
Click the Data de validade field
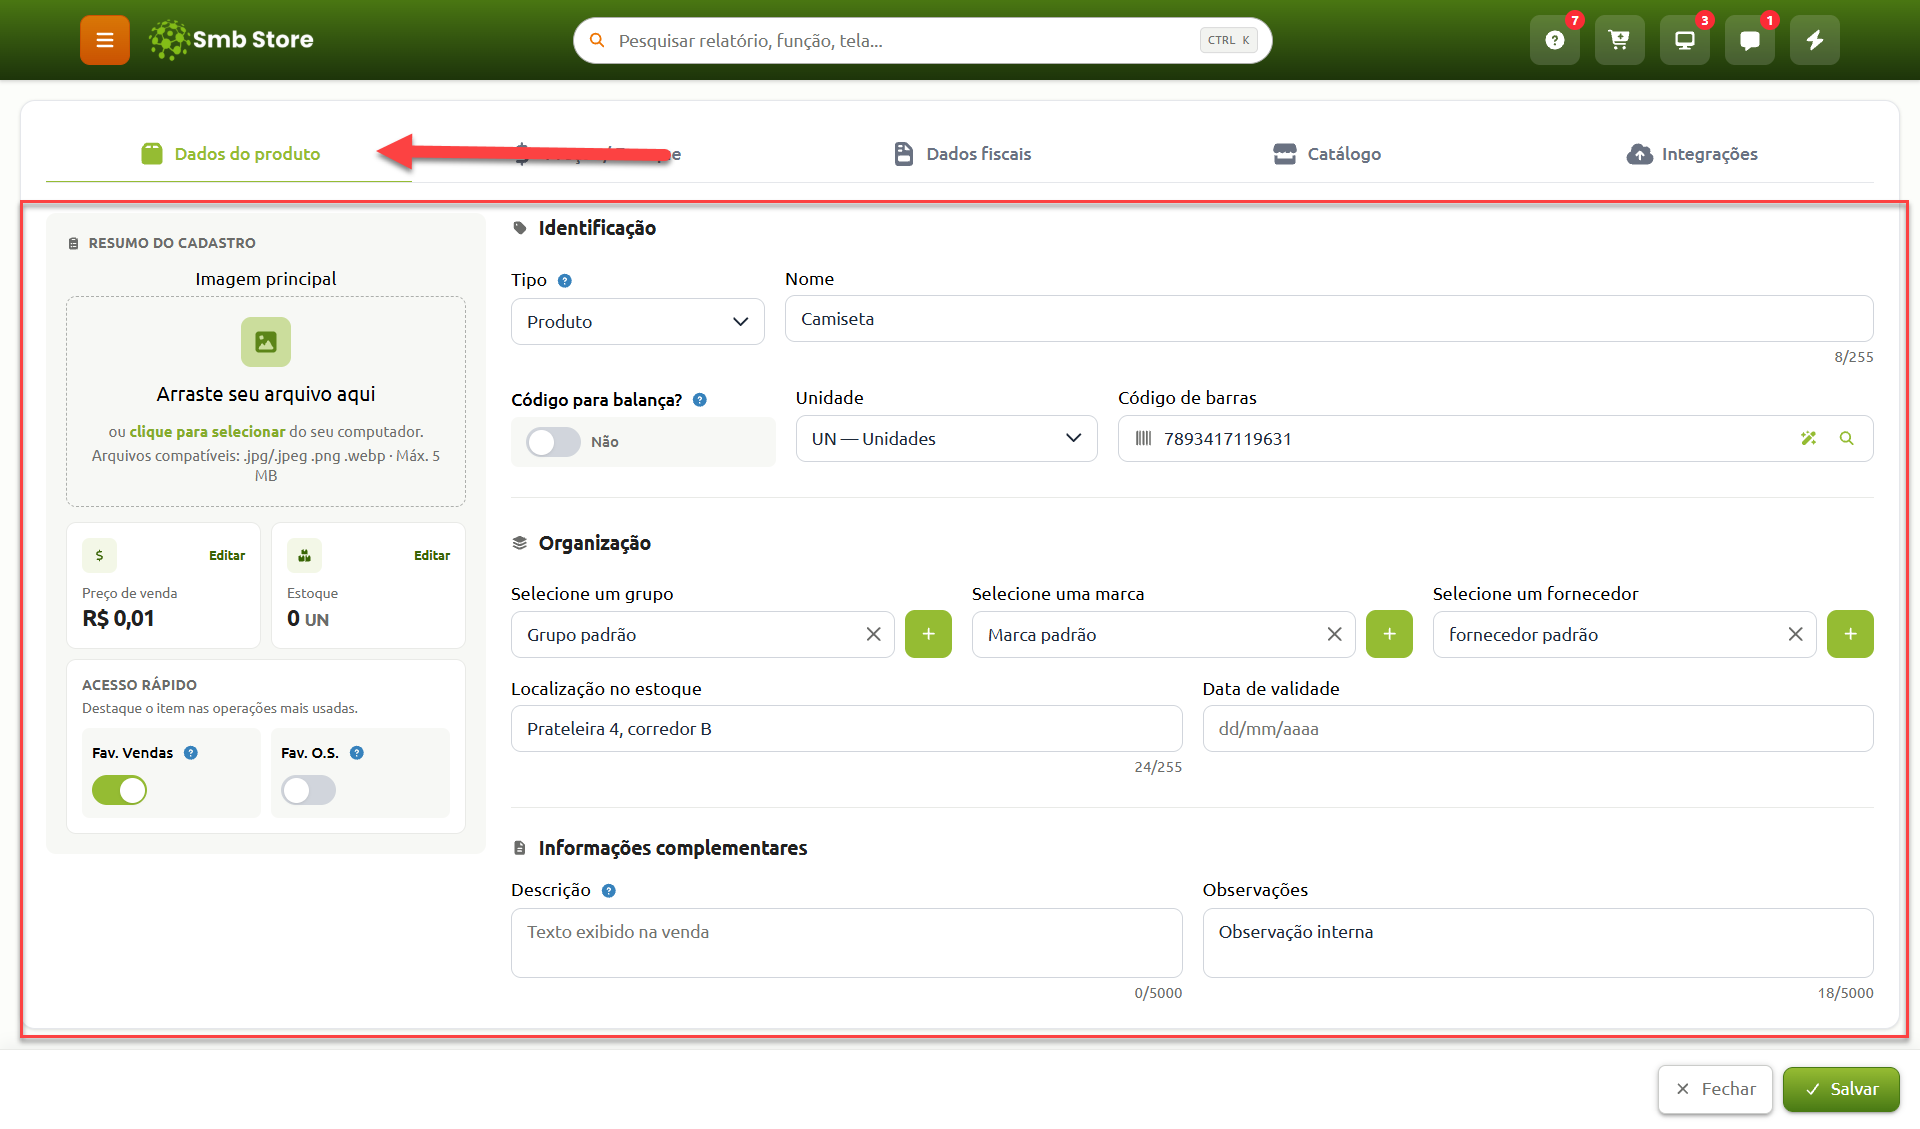click(1538, 728)
